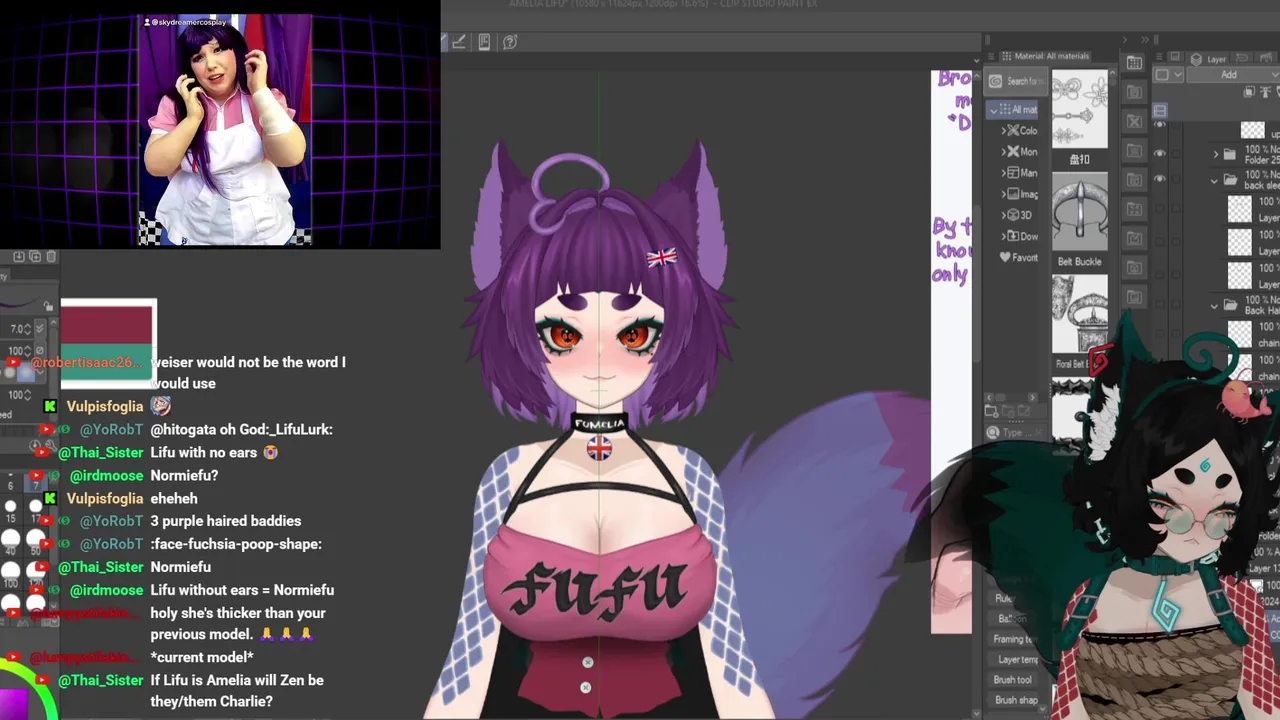1280x720 pixels.
Task: Click the @skydreamercosplay webcam label
Action: pos(188,22)
